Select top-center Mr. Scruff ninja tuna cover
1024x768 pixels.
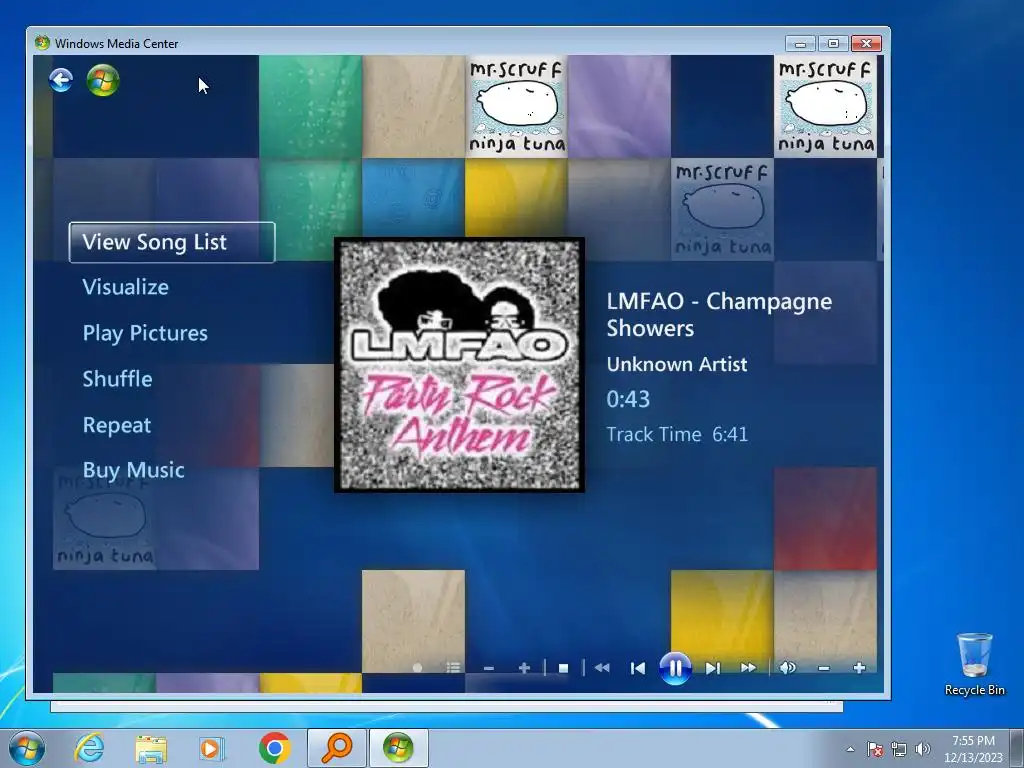(517, 106)
